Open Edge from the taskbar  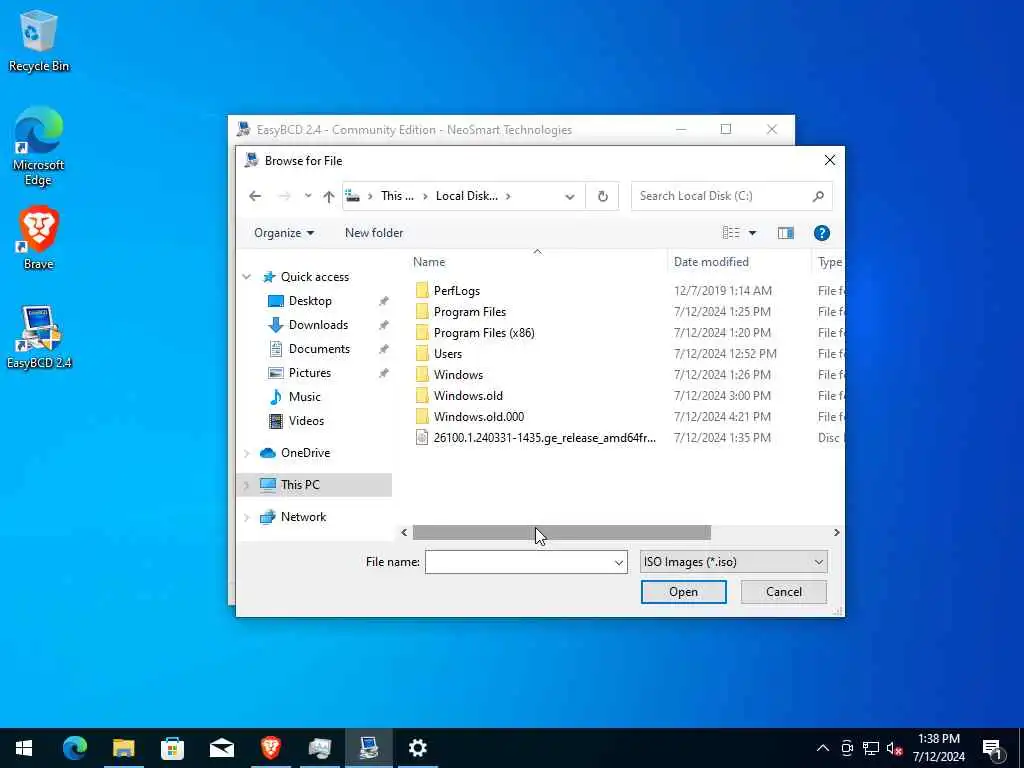(x=74, y=748)
